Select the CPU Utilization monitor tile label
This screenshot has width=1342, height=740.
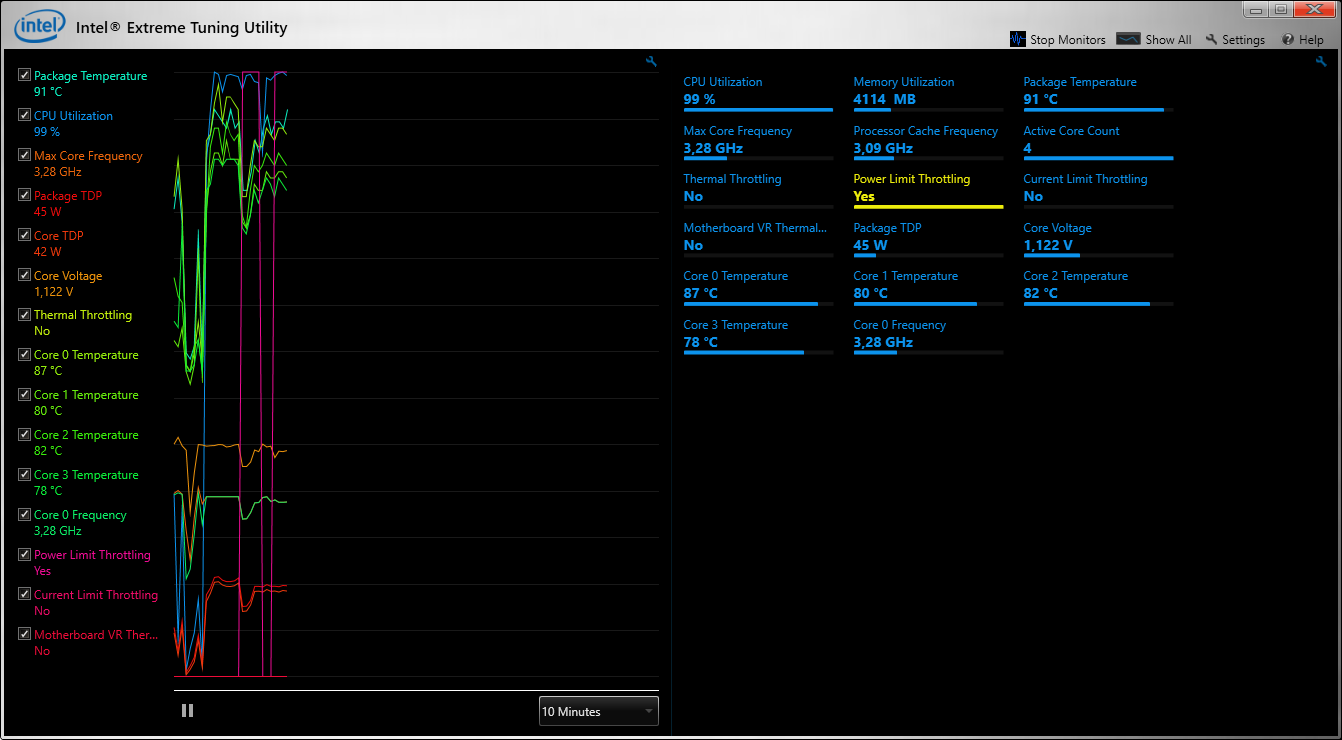pos(722,82)
